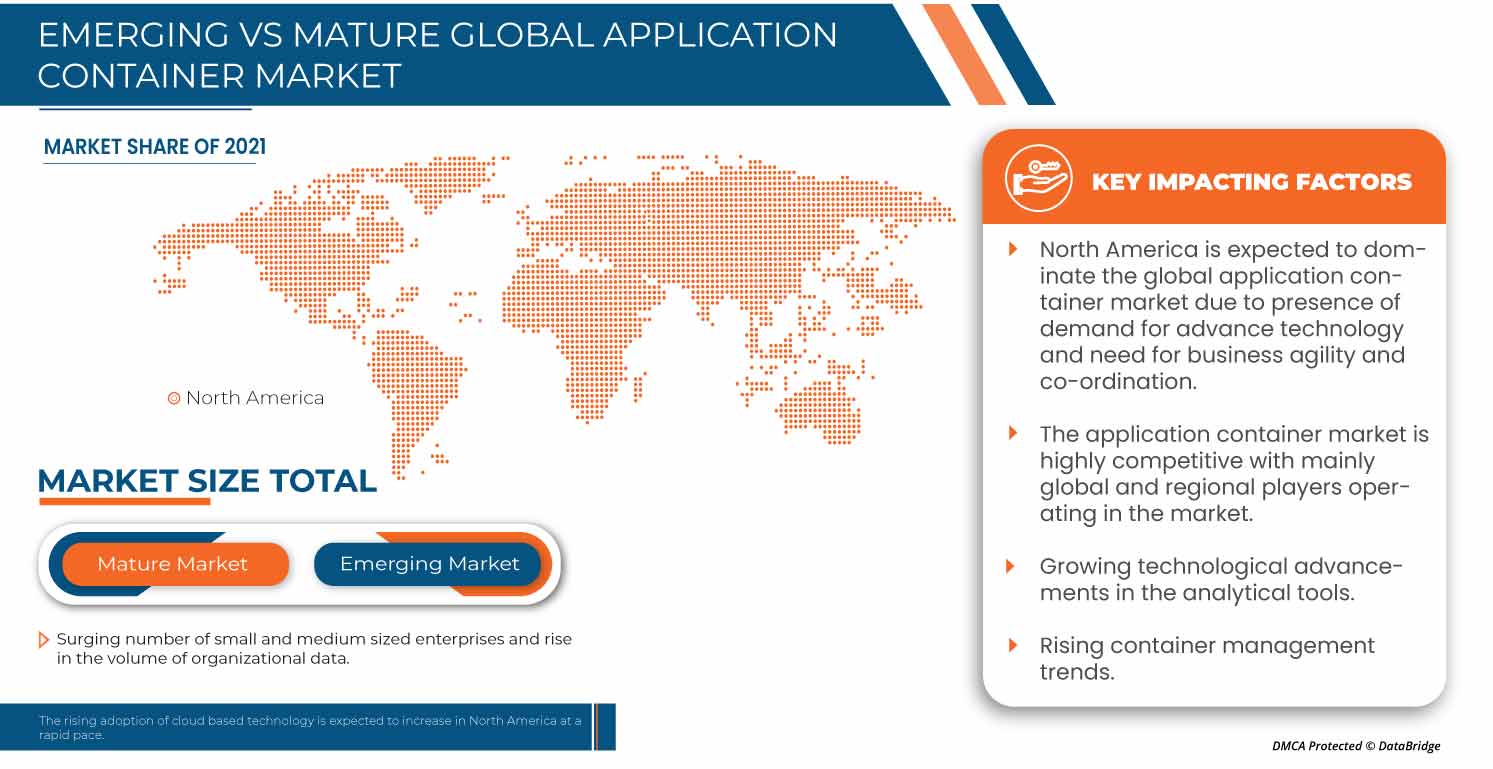The image size is (1493, 769).
Task: Click the "KEY IMPACTING FACTORS" header text
Action: (x=1251, y=182)
